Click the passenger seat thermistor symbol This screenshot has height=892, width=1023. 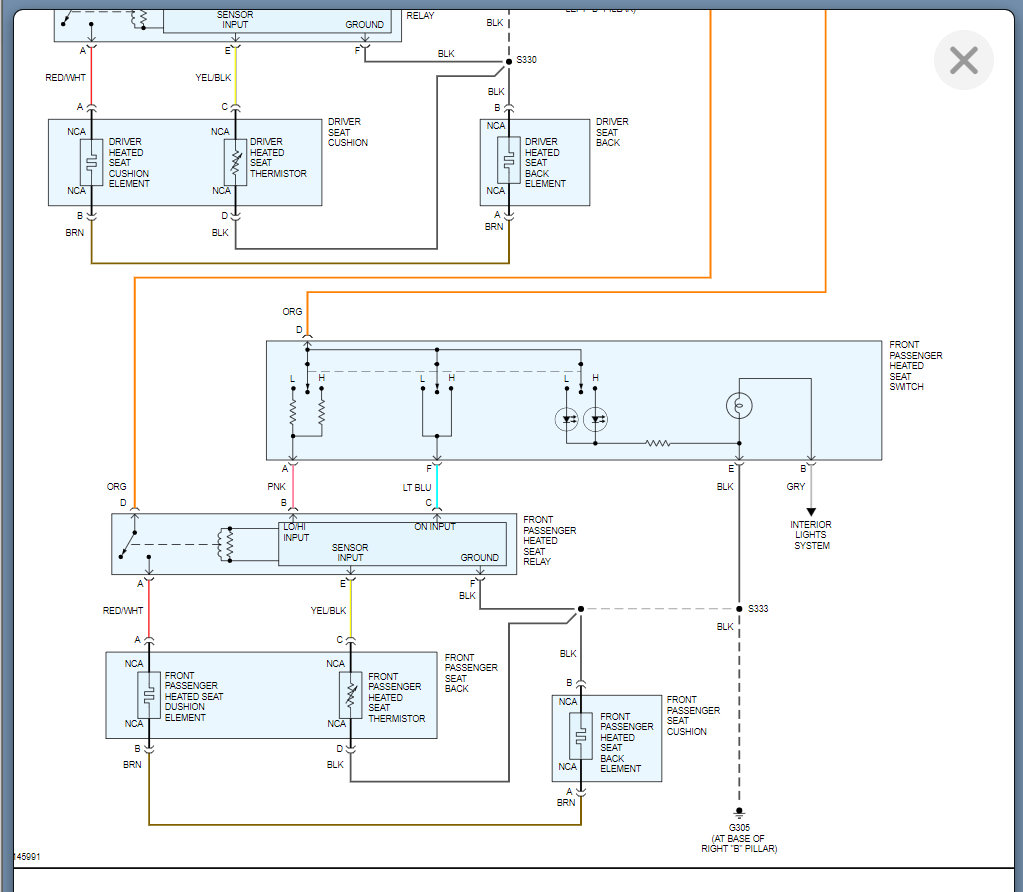(x=351, y=696)
